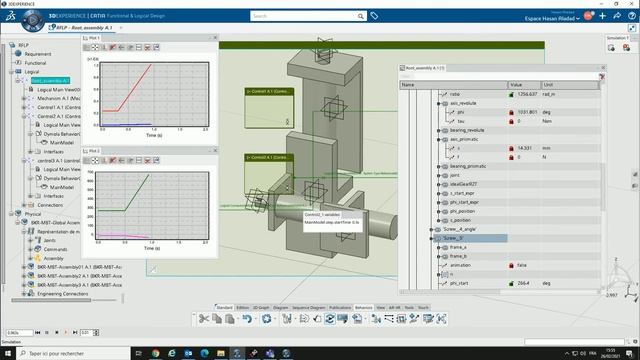Click the tag icon beside search box
640x360 pixels.
click(x=374, y=16)
